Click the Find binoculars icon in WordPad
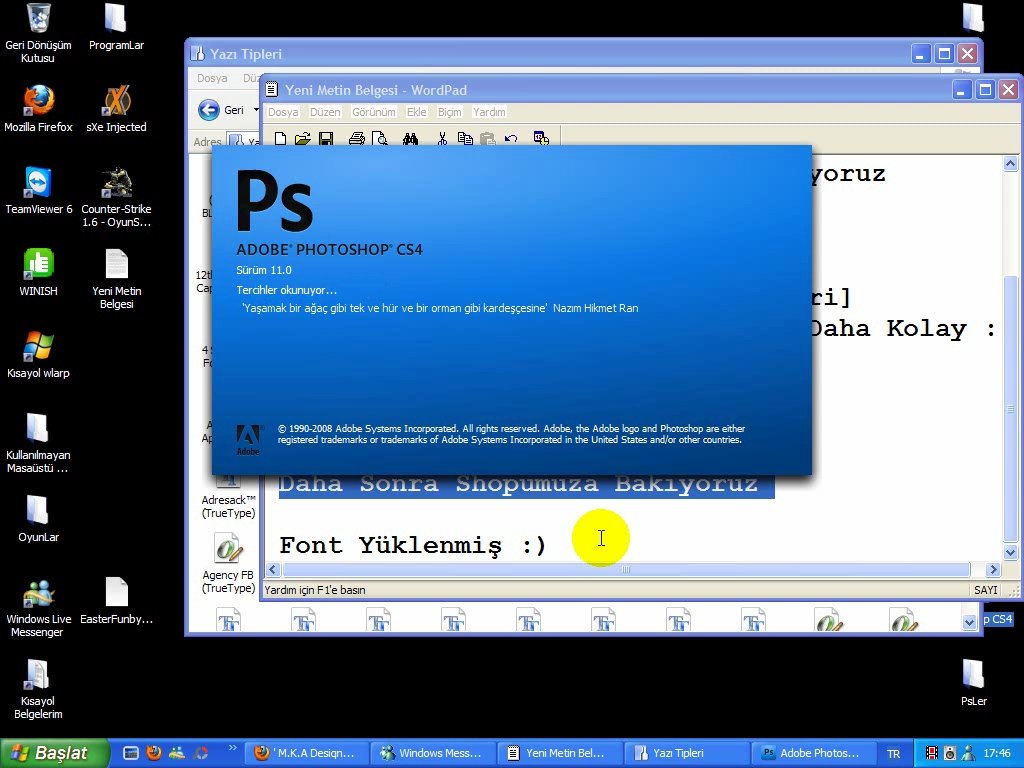Viewport: 1024px width, 768px height. click(x=410, y=138)
